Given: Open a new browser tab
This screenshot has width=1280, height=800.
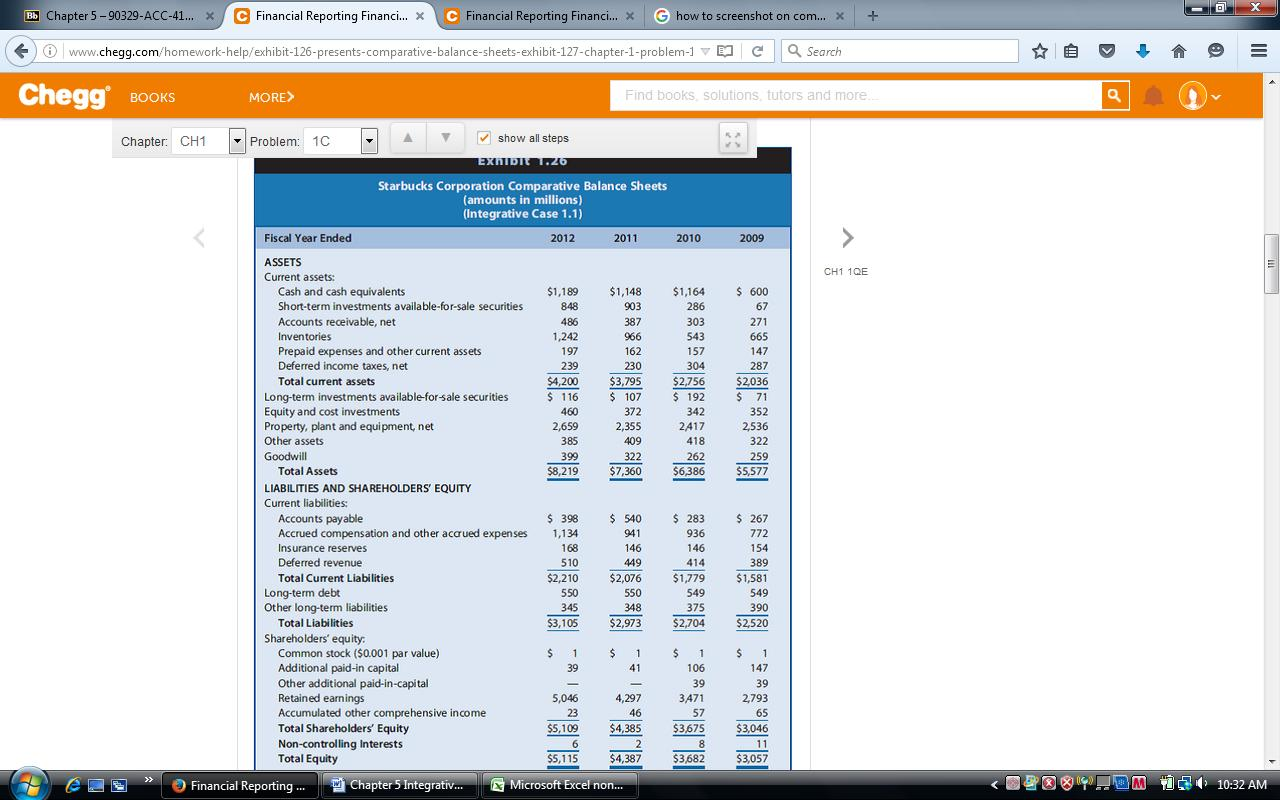Looking at the screenshot, I should 874,16.
